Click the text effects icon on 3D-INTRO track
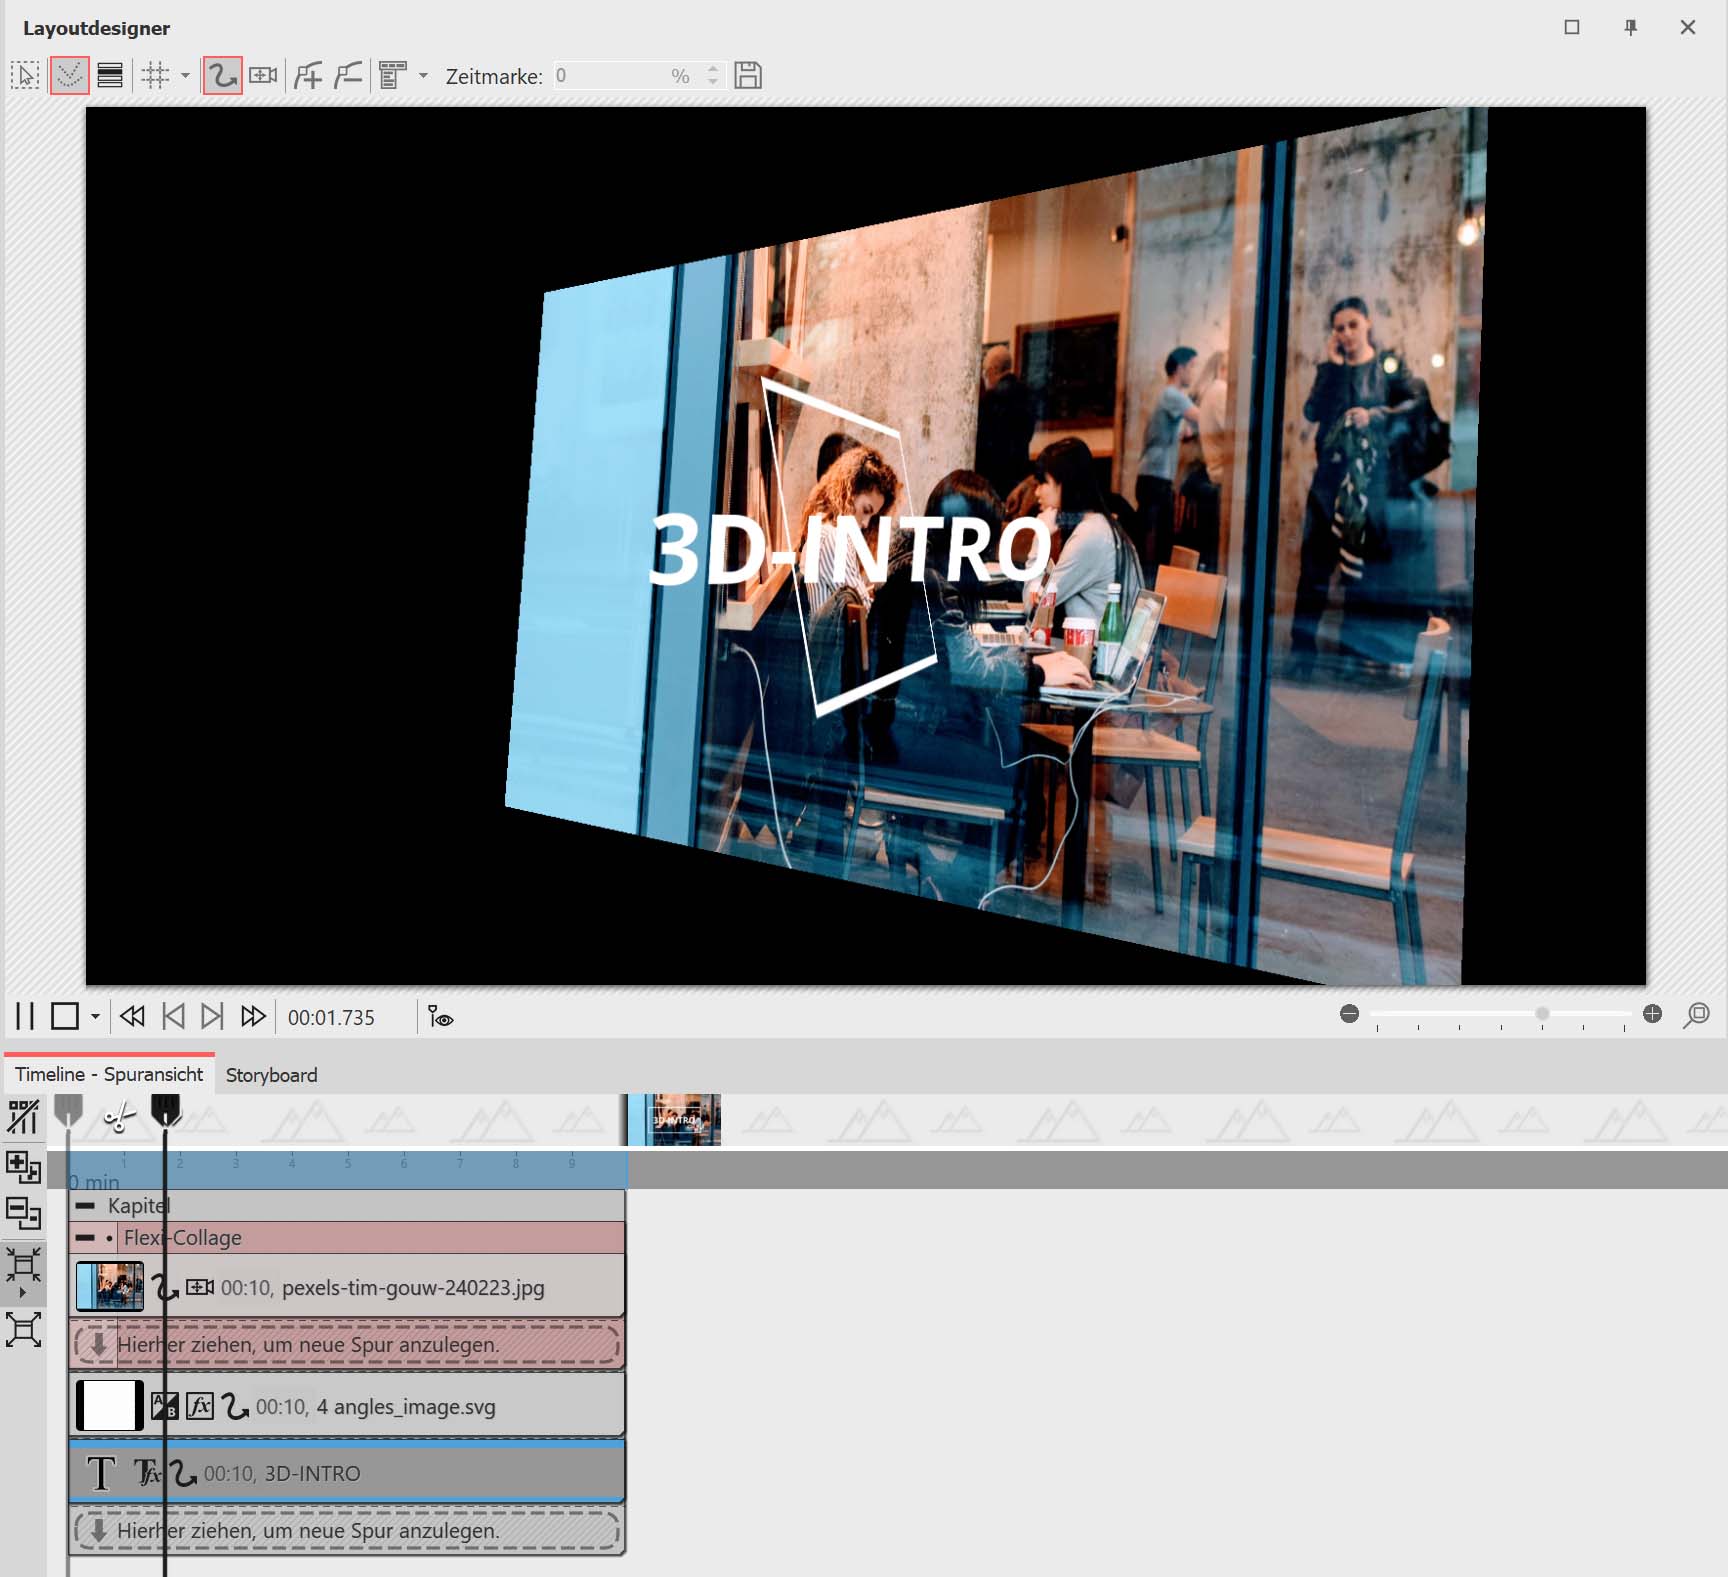 [147, 1474]
